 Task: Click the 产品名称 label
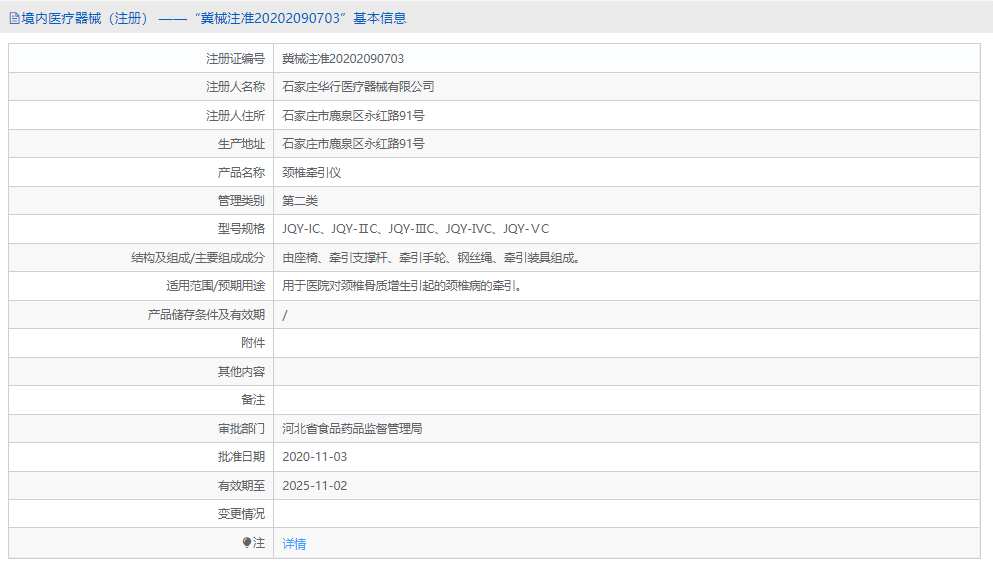pos(241,173)
